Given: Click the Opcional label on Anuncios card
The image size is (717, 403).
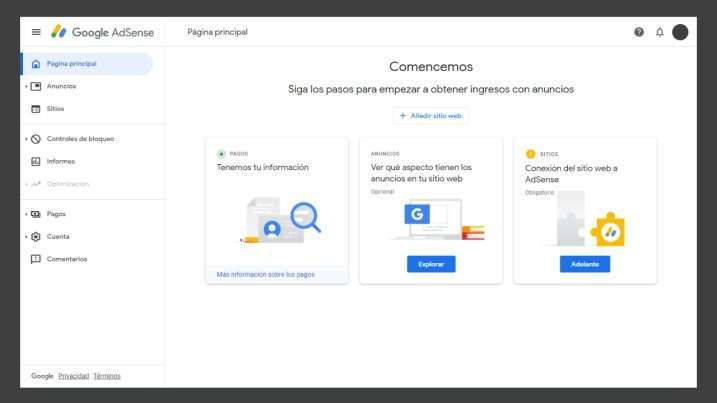Looking at the screenshot, I should 382,192.
